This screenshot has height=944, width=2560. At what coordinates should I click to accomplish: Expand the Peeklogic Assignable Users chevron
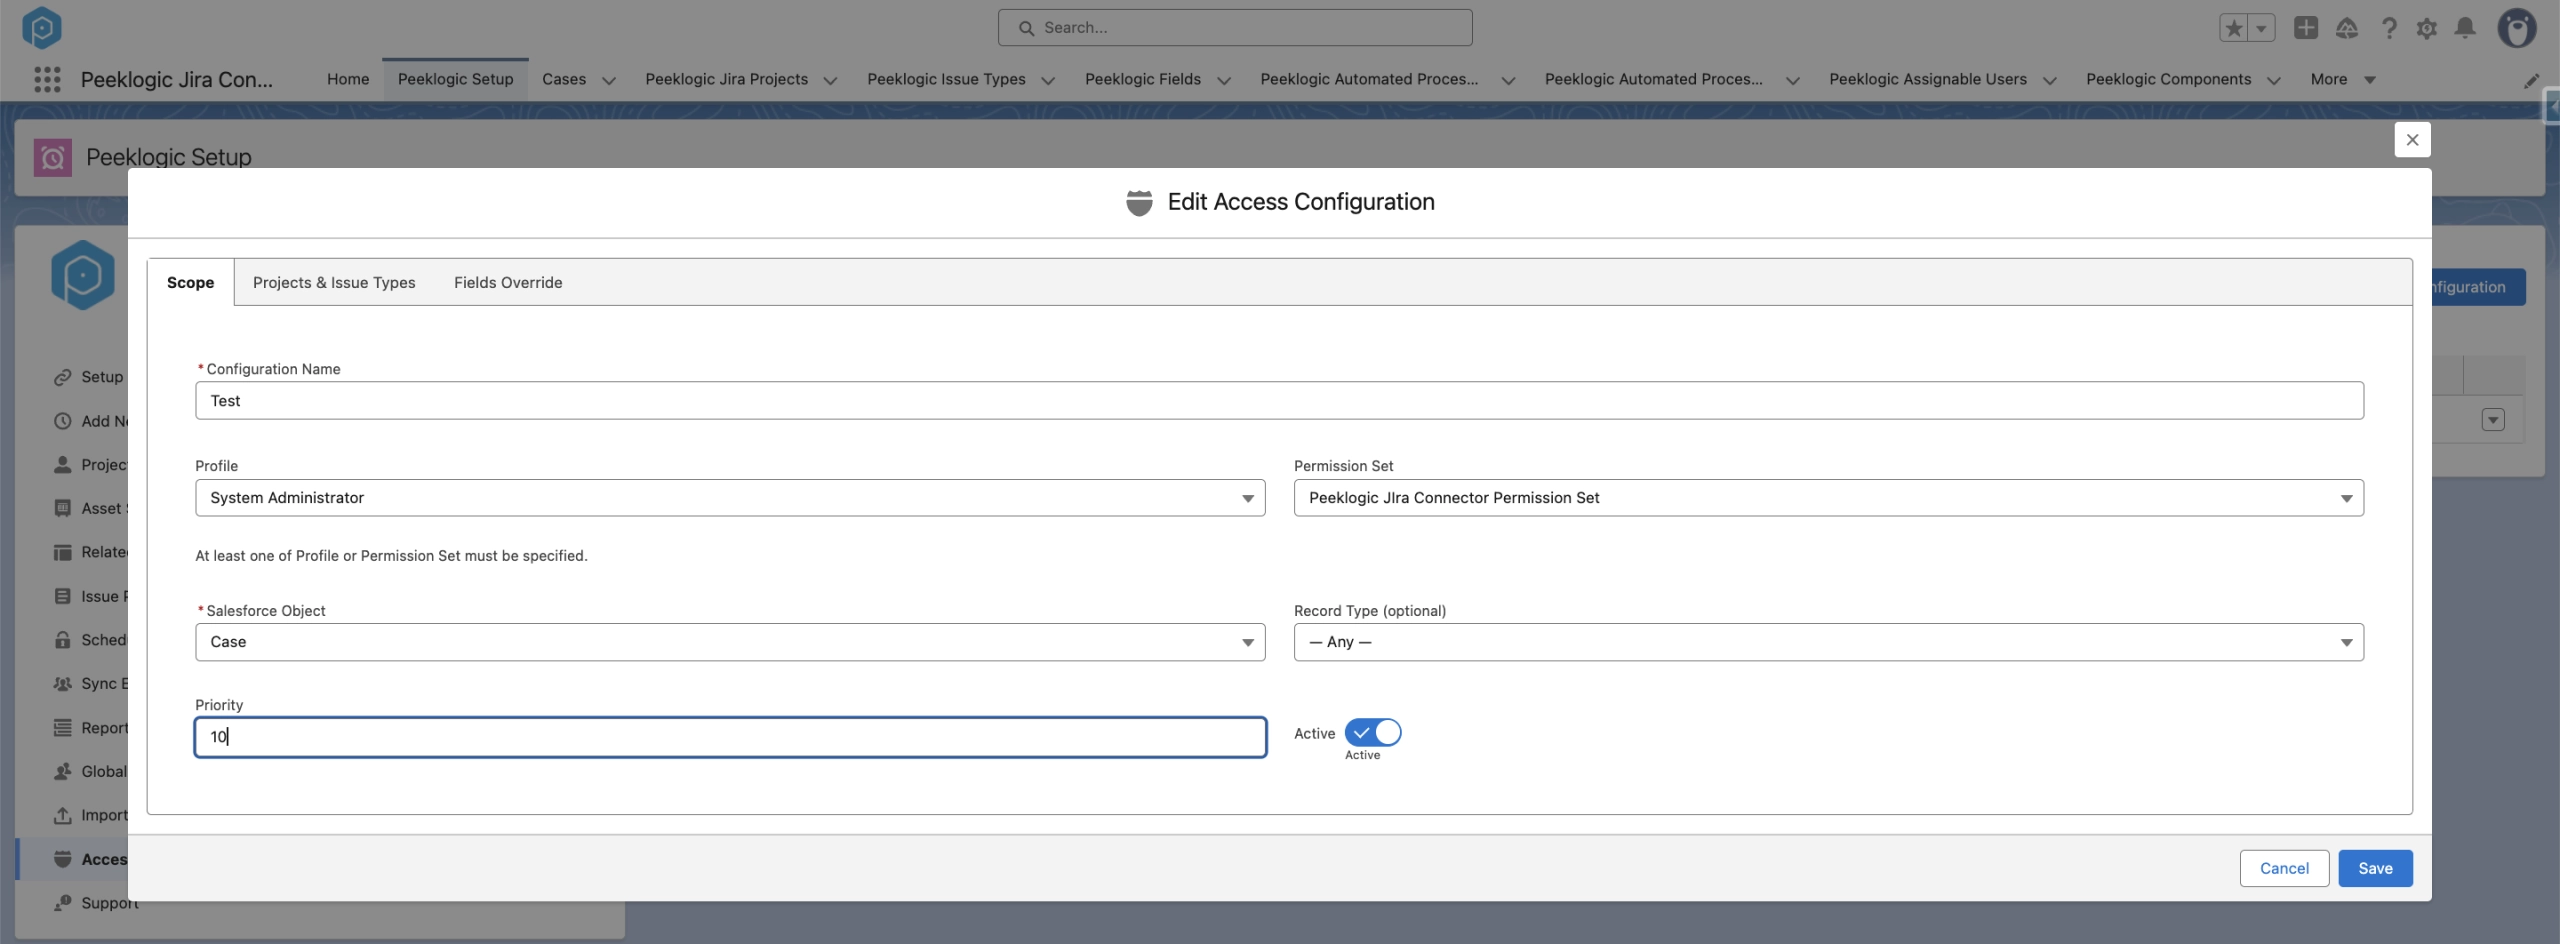click(2049, 80)
